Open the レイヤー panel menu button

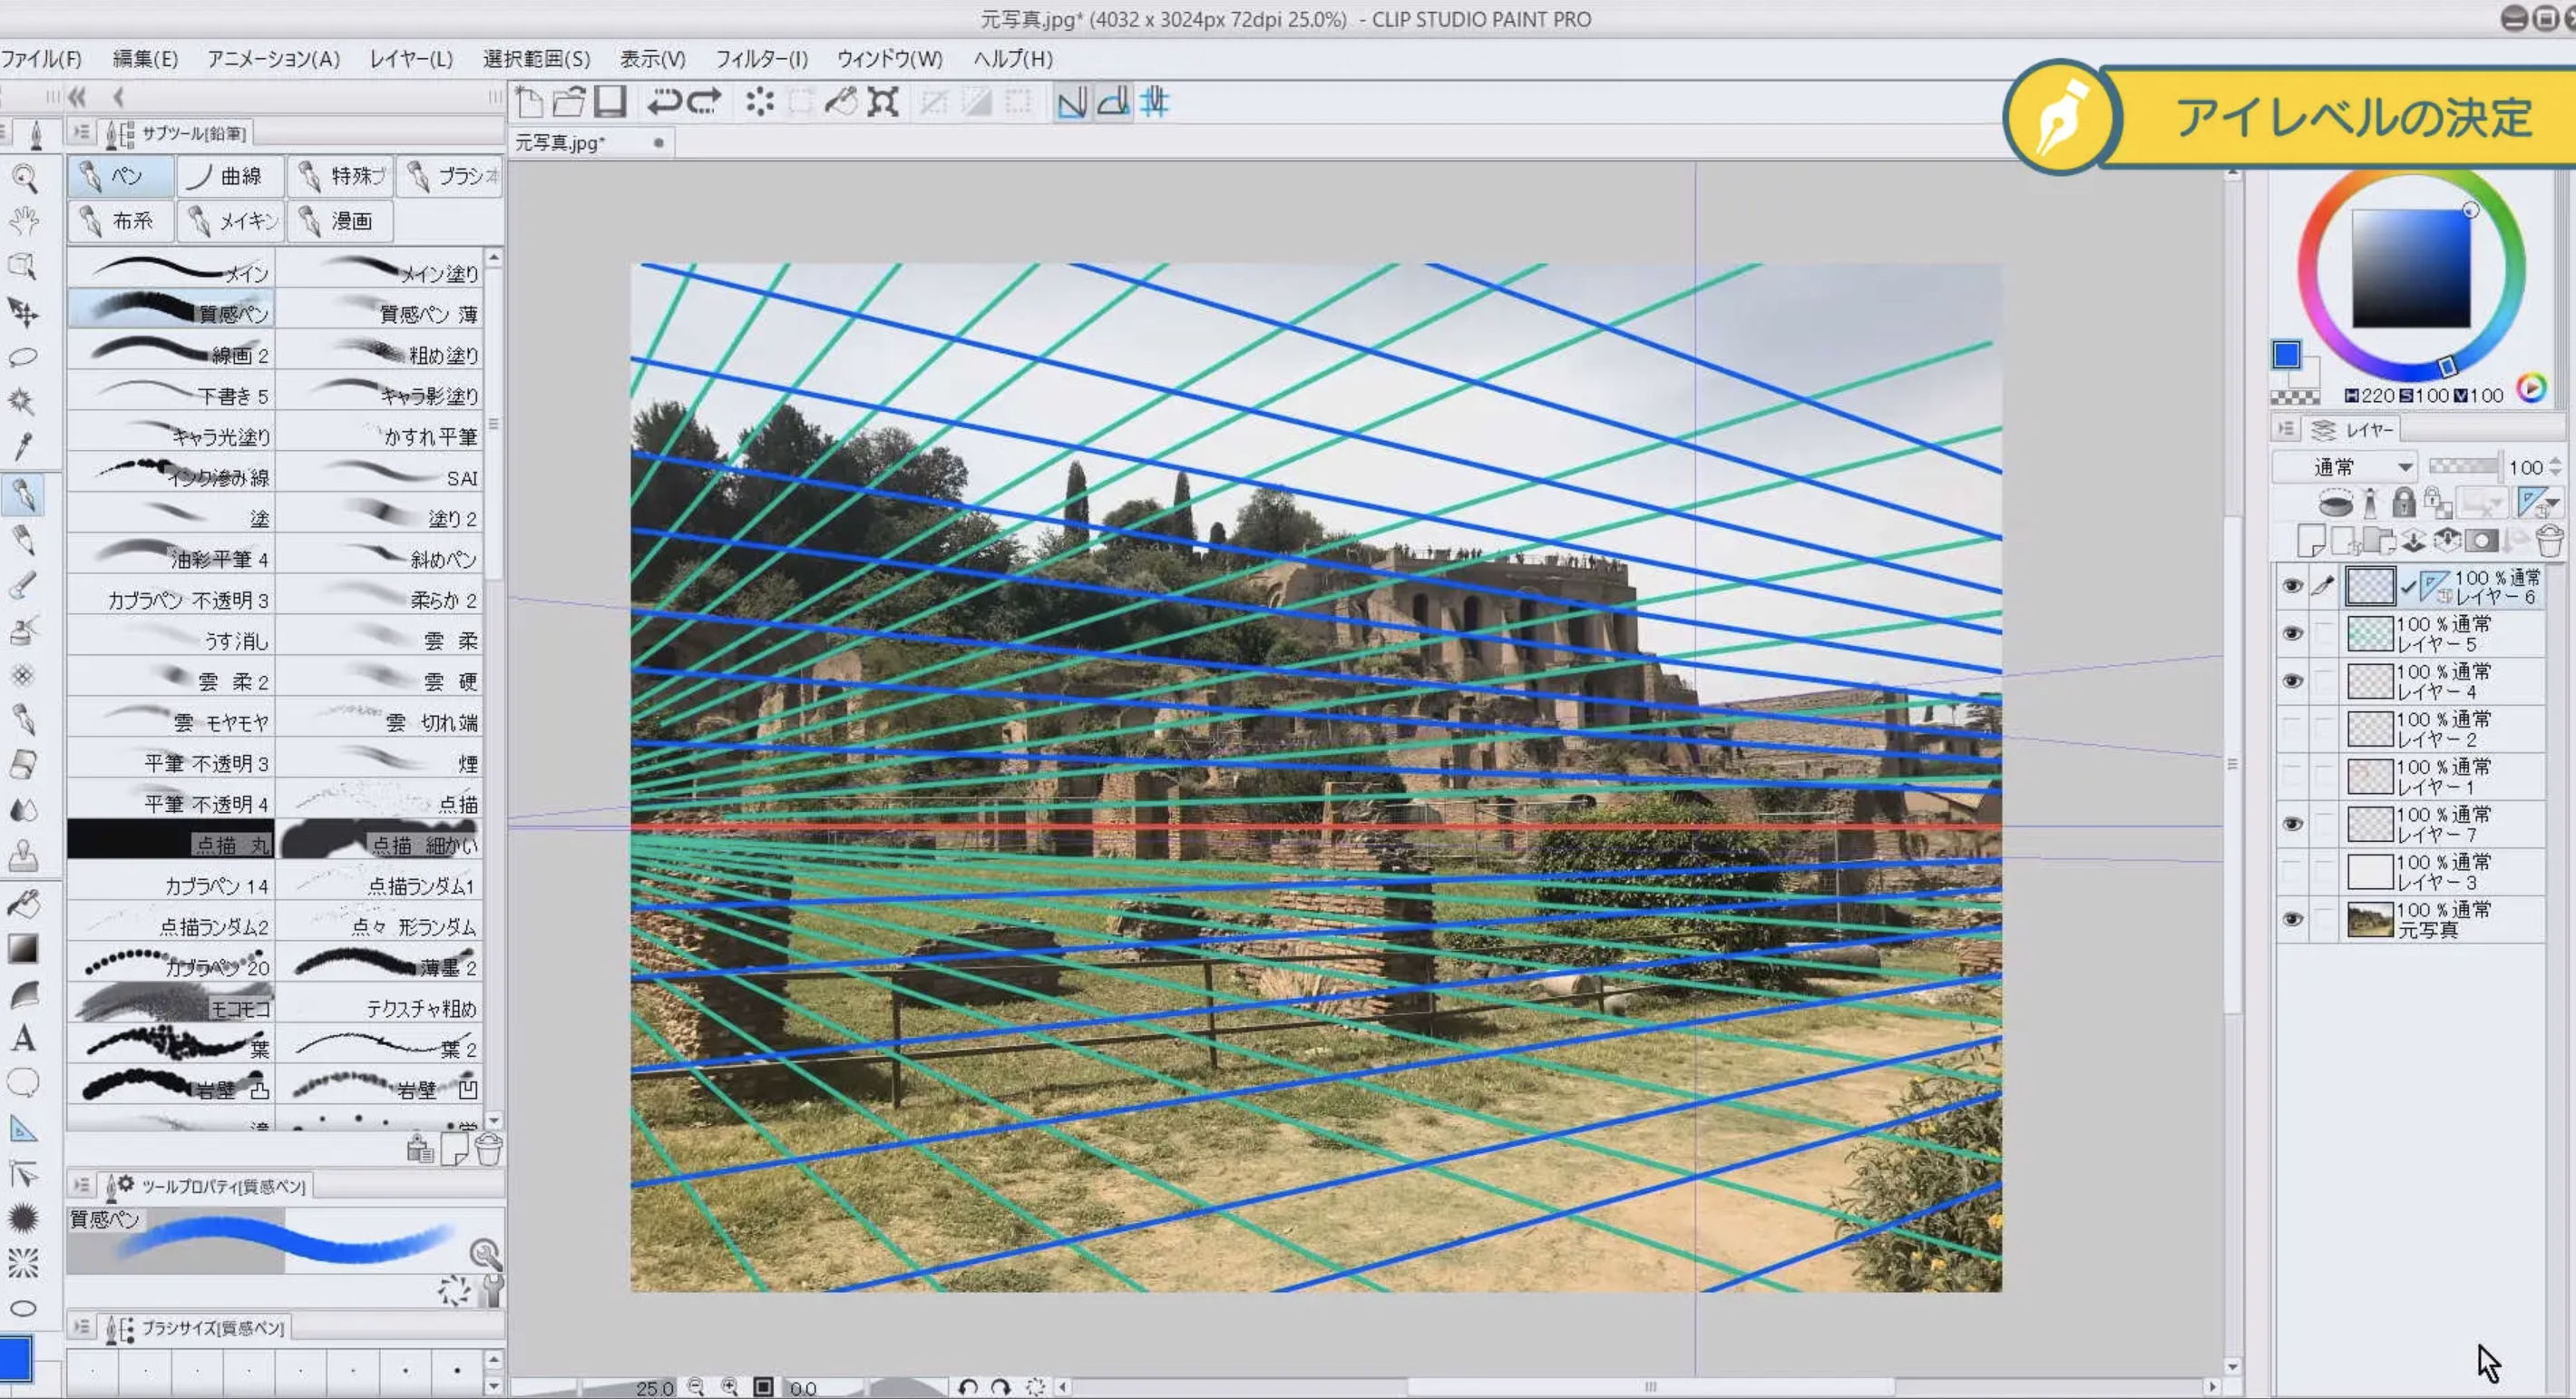click(x=2286, y=429)
